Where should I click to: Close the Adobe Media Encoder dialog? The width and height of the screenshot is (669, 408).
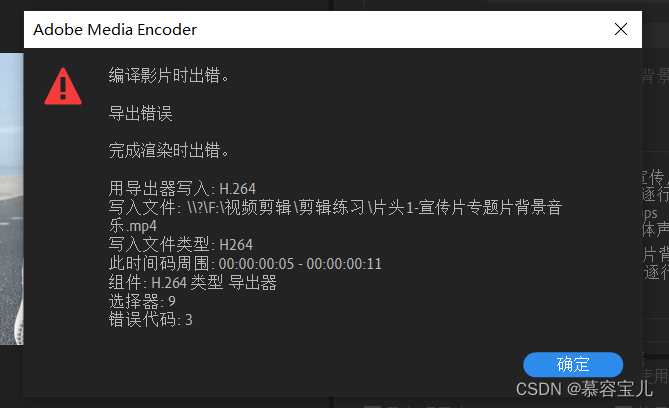click(621, 29)
